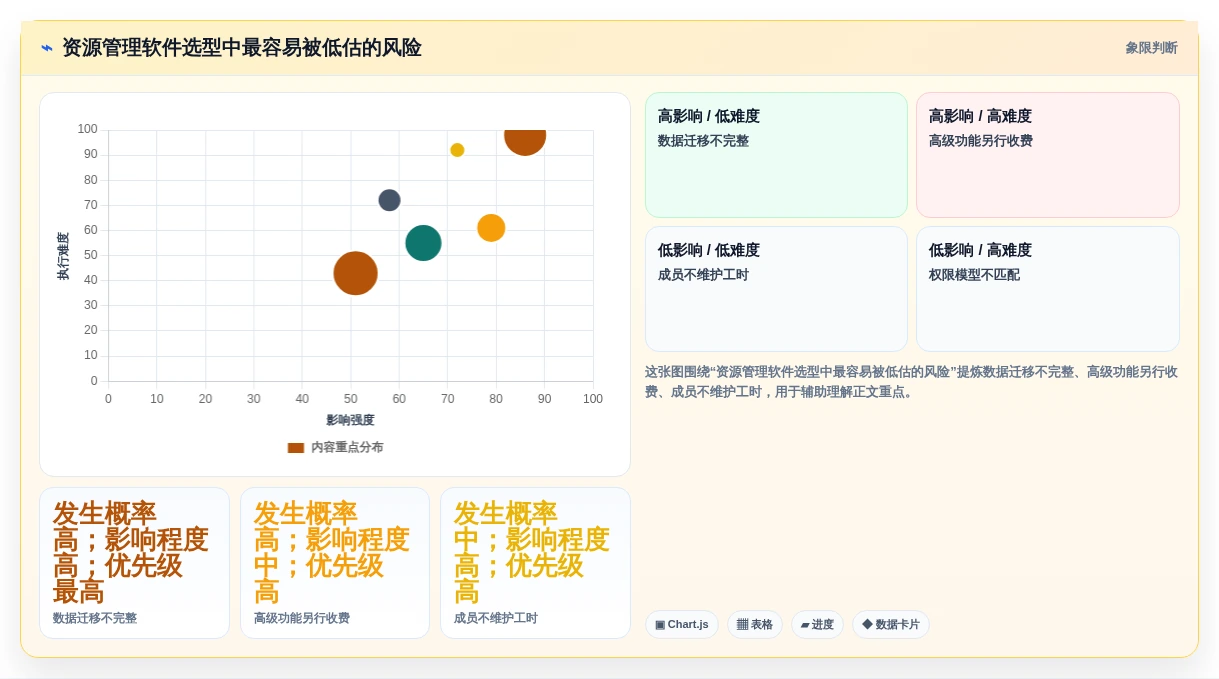
Task: Select the teal bubble in the chart
Action: 423,243
